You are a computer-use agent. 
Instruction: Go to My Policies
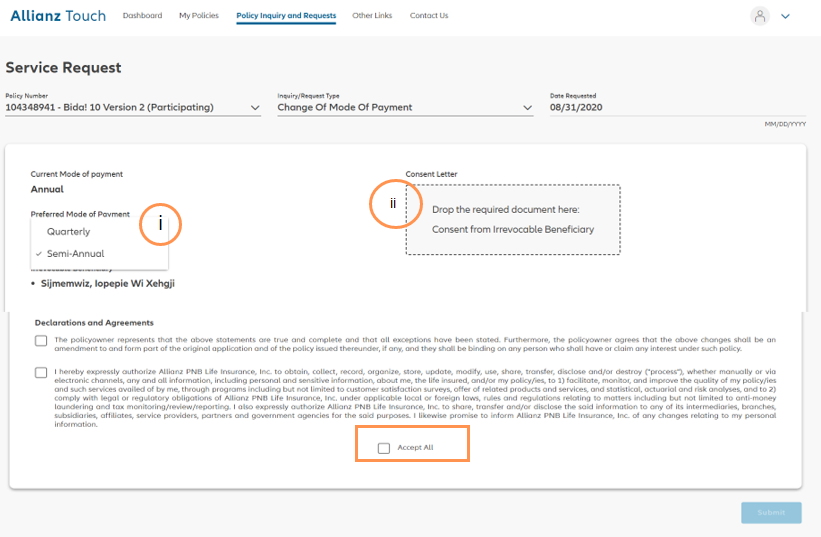(199, 16)
